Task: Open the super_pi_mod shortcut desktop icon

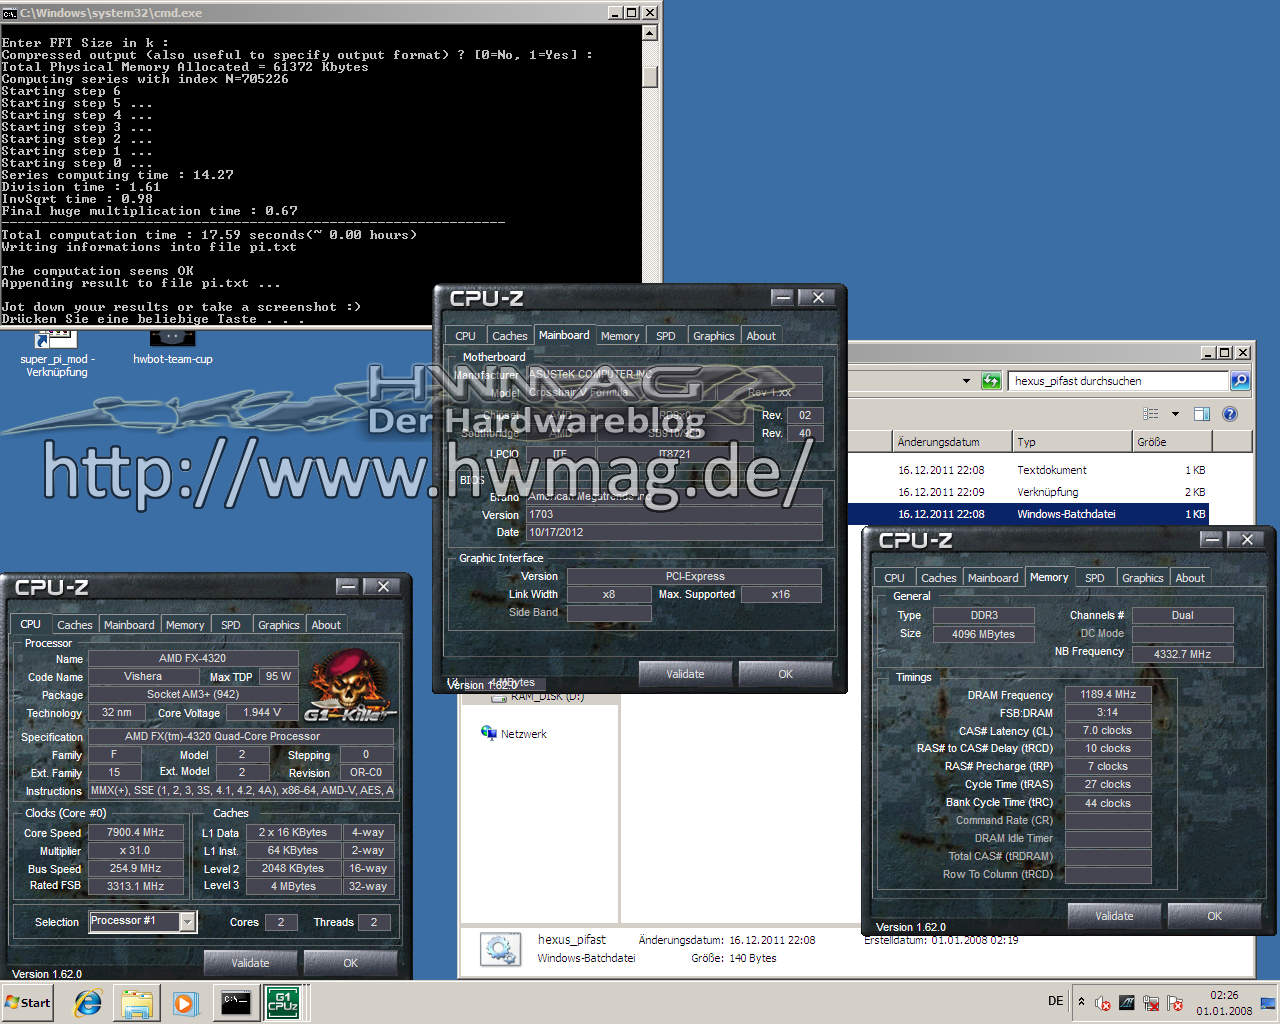Action: (56, 355)
